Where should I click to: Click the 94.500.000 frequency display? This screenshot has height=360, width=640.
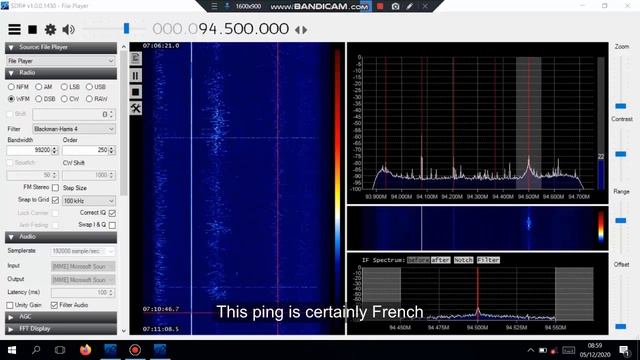coord(221,29)
